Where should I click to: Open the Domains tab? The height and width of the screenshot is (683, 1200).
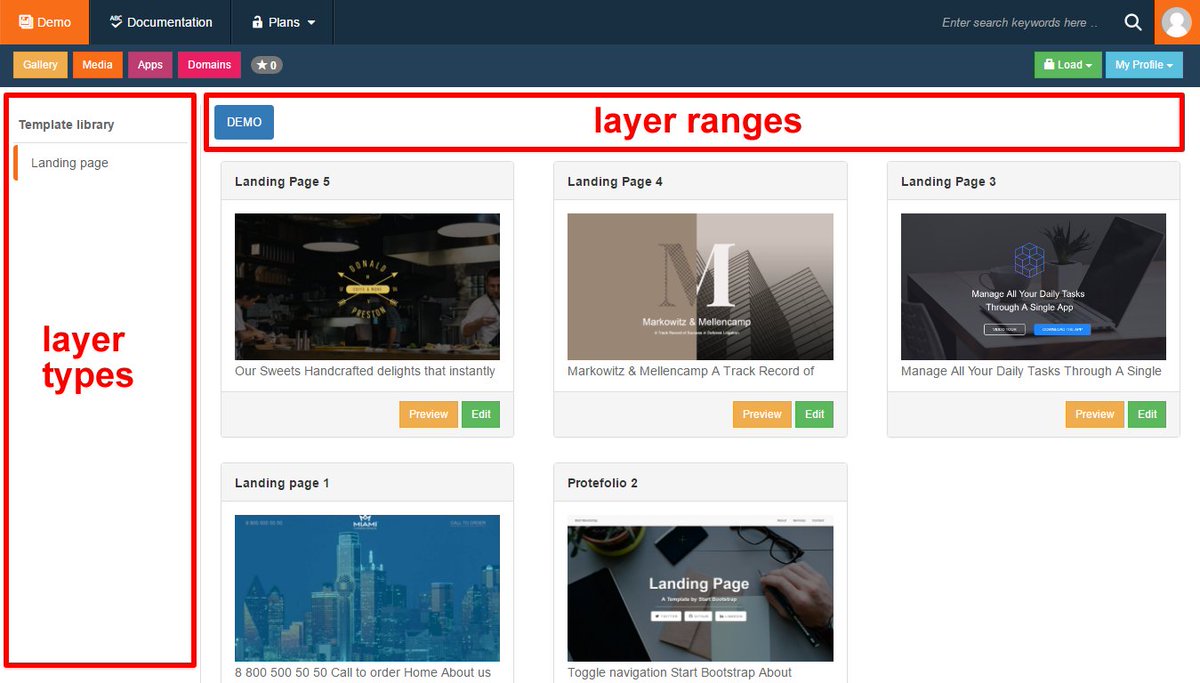[x=209, y=65]
